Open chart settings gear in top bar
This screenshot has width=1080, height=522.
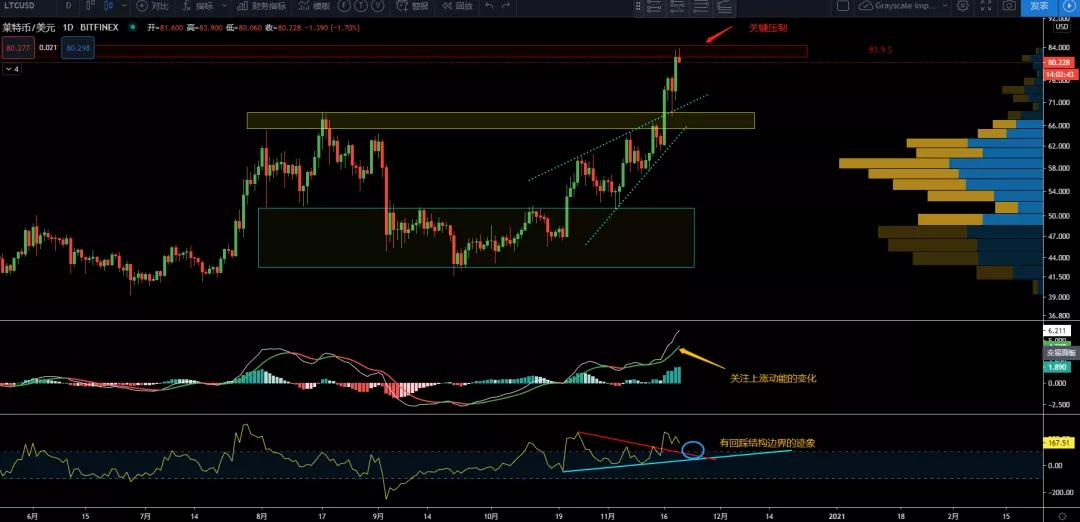click(963, 6)
